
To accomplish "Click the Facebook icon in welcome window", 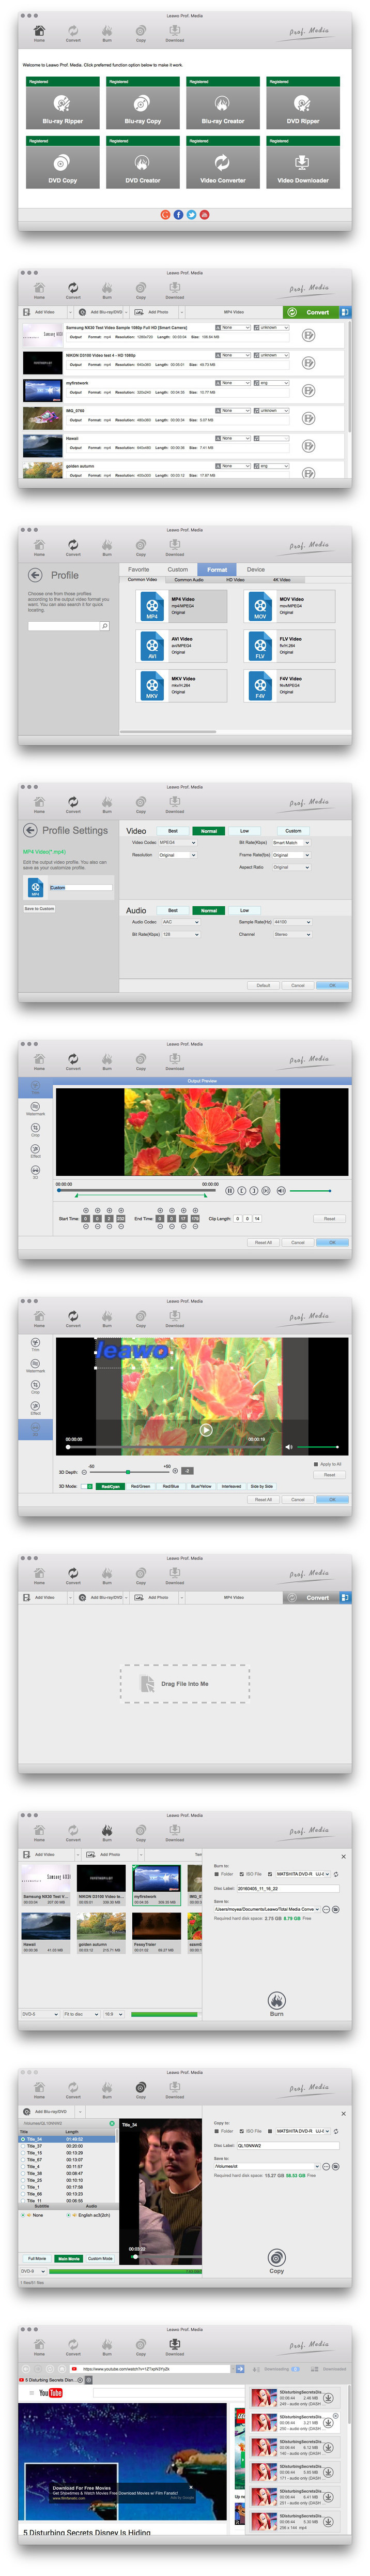I will pos(178,214).
